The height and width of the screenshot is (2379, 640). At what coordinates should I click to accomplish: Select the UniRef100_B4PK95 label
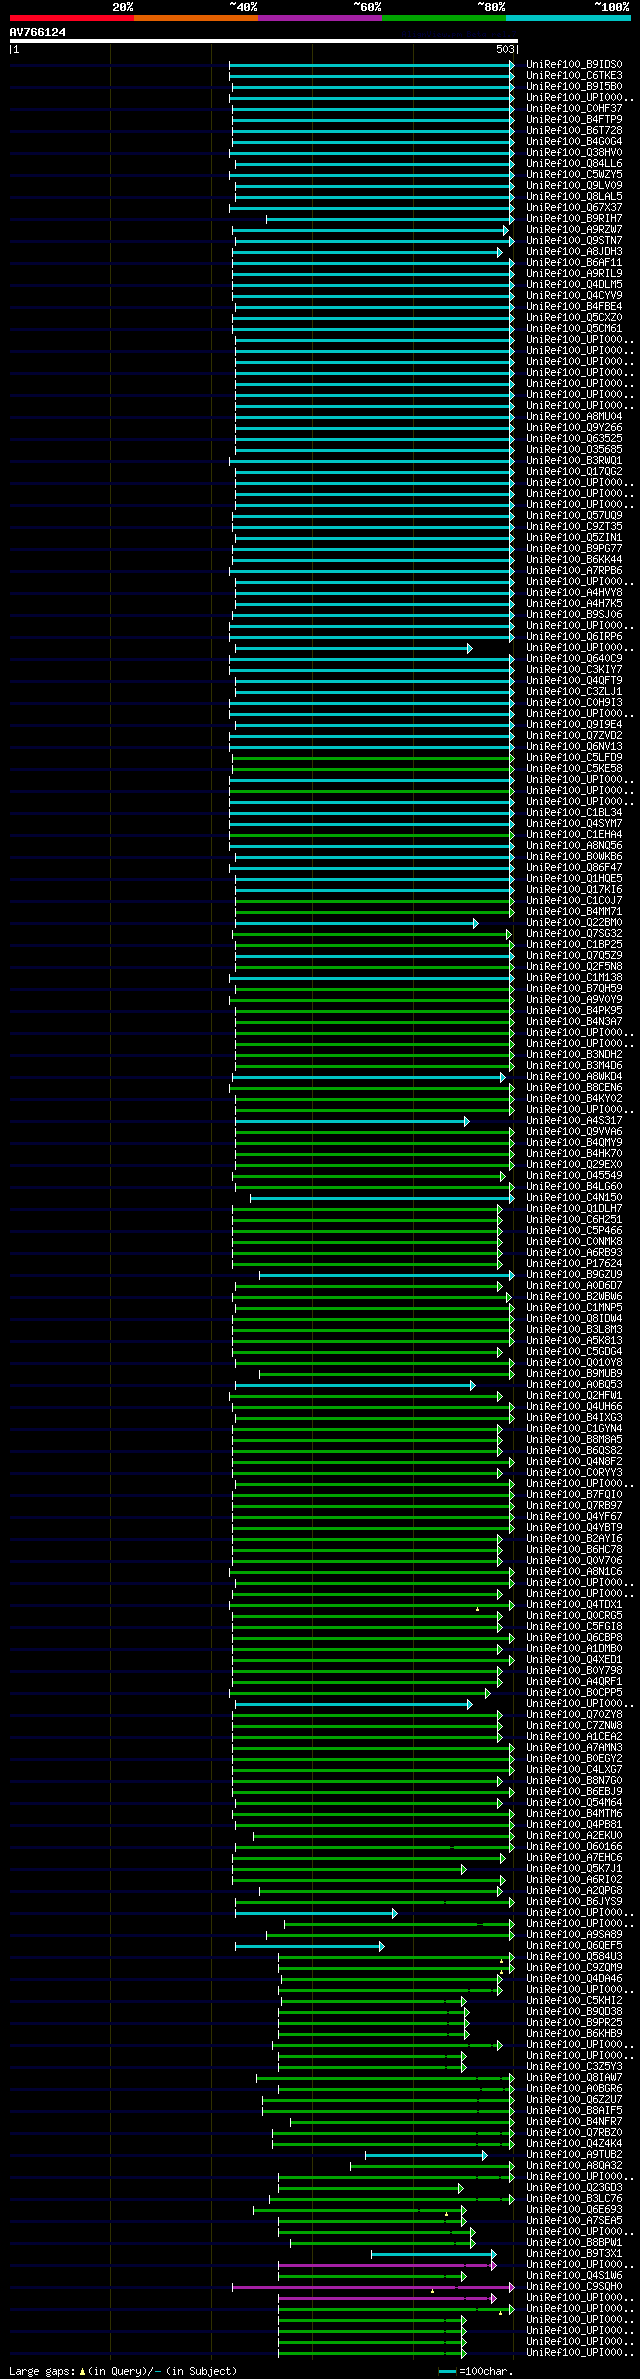pyautogui.click(x=574, y=1010)
